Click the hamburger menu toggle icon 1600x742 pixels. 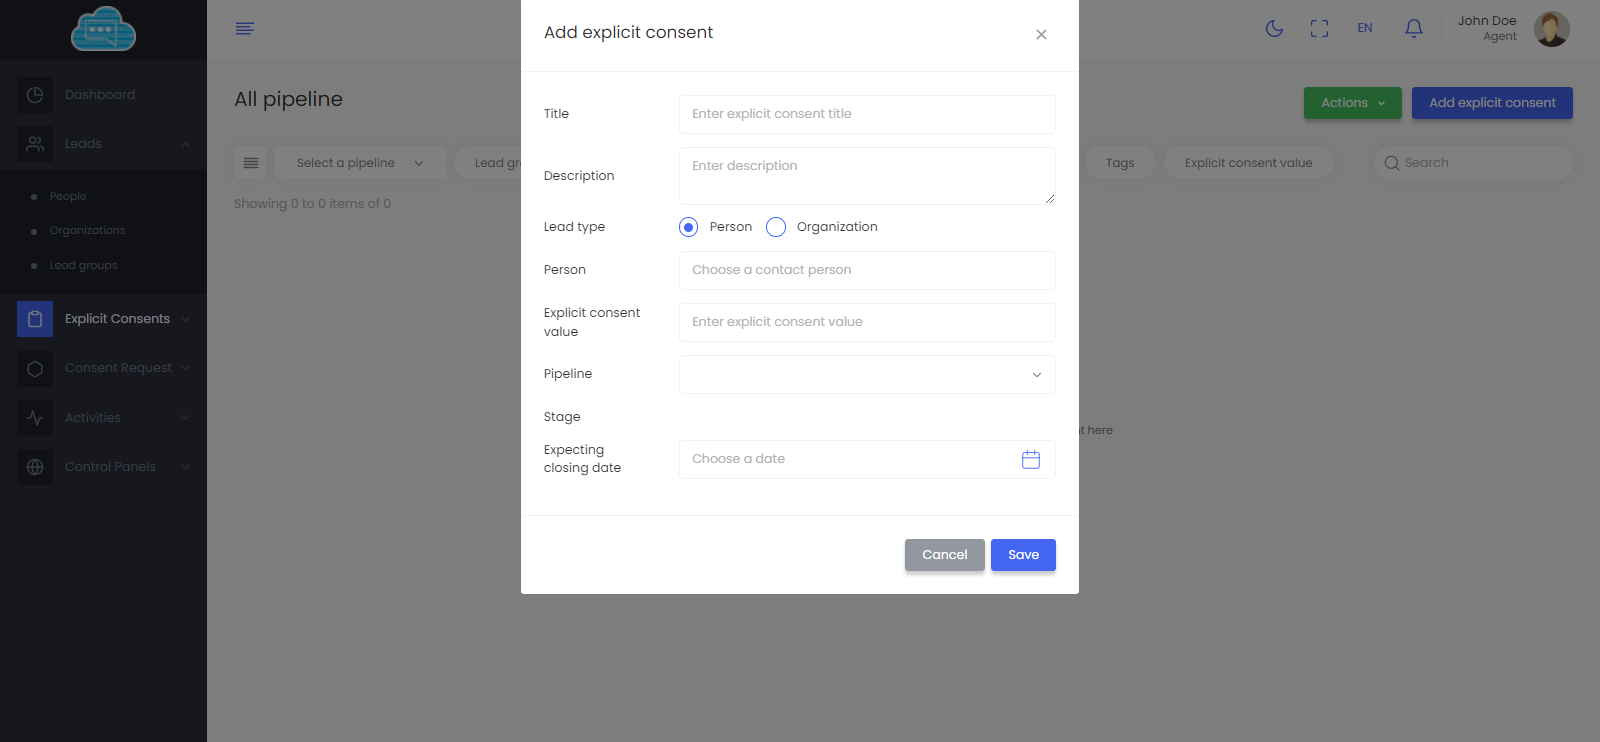[245, 29]
